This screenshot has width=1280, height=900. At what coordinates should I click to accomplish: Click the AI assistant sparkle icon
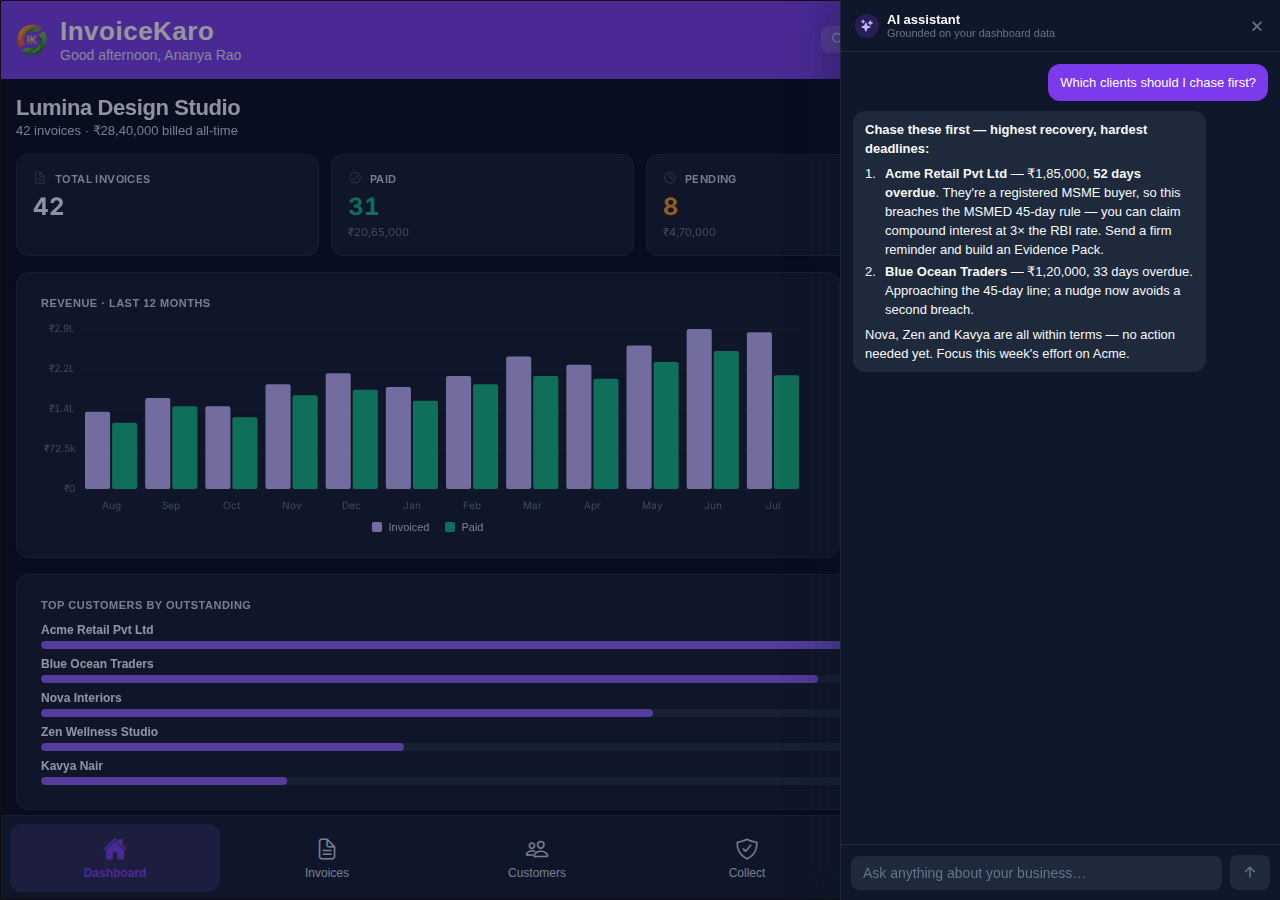[x=866, y=26]
